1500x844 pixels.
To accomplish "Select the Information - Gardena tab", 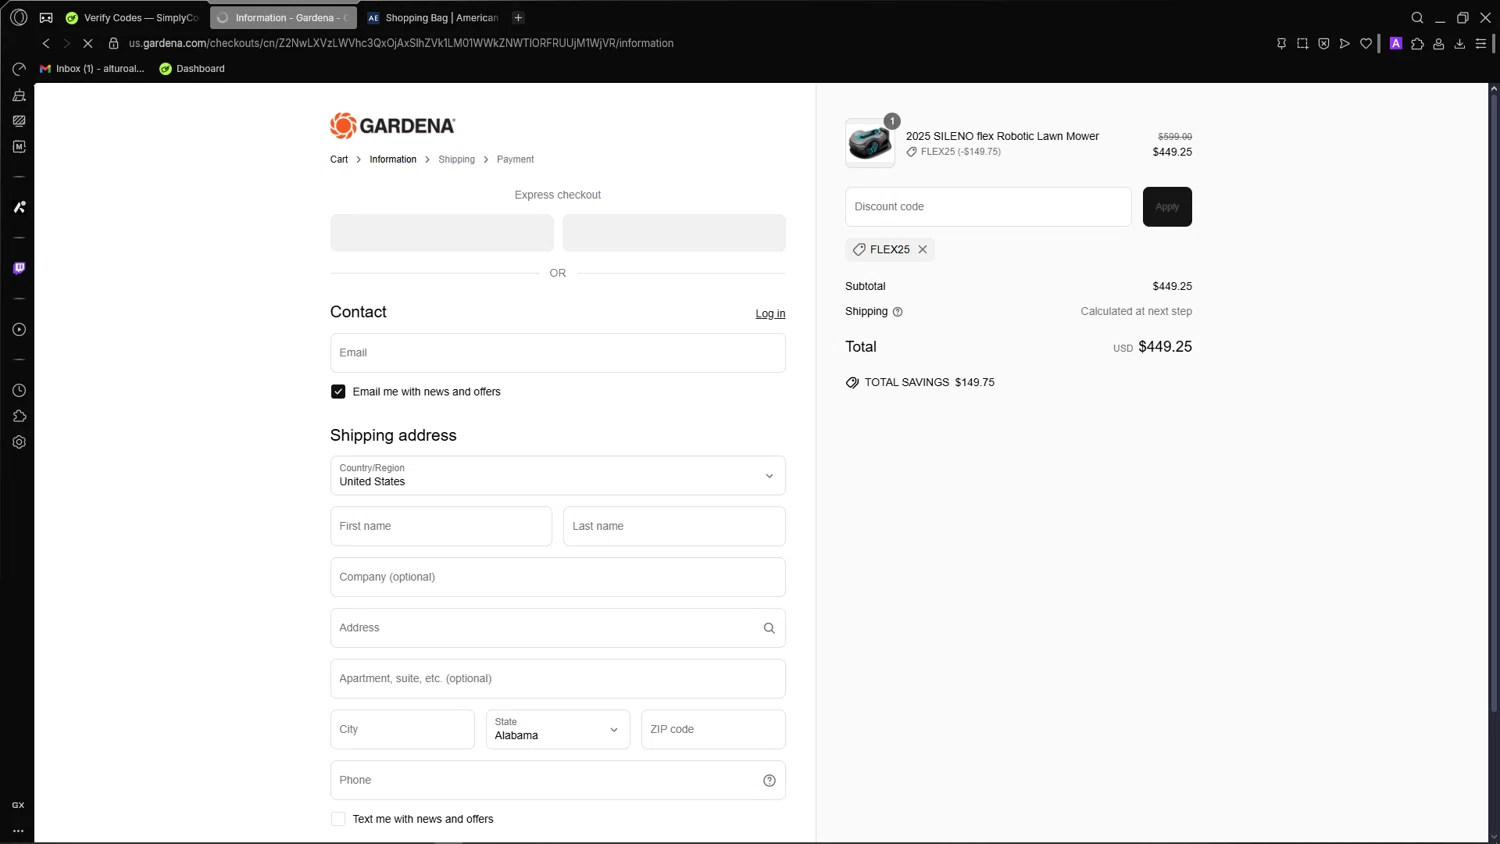I will (283, 18).
